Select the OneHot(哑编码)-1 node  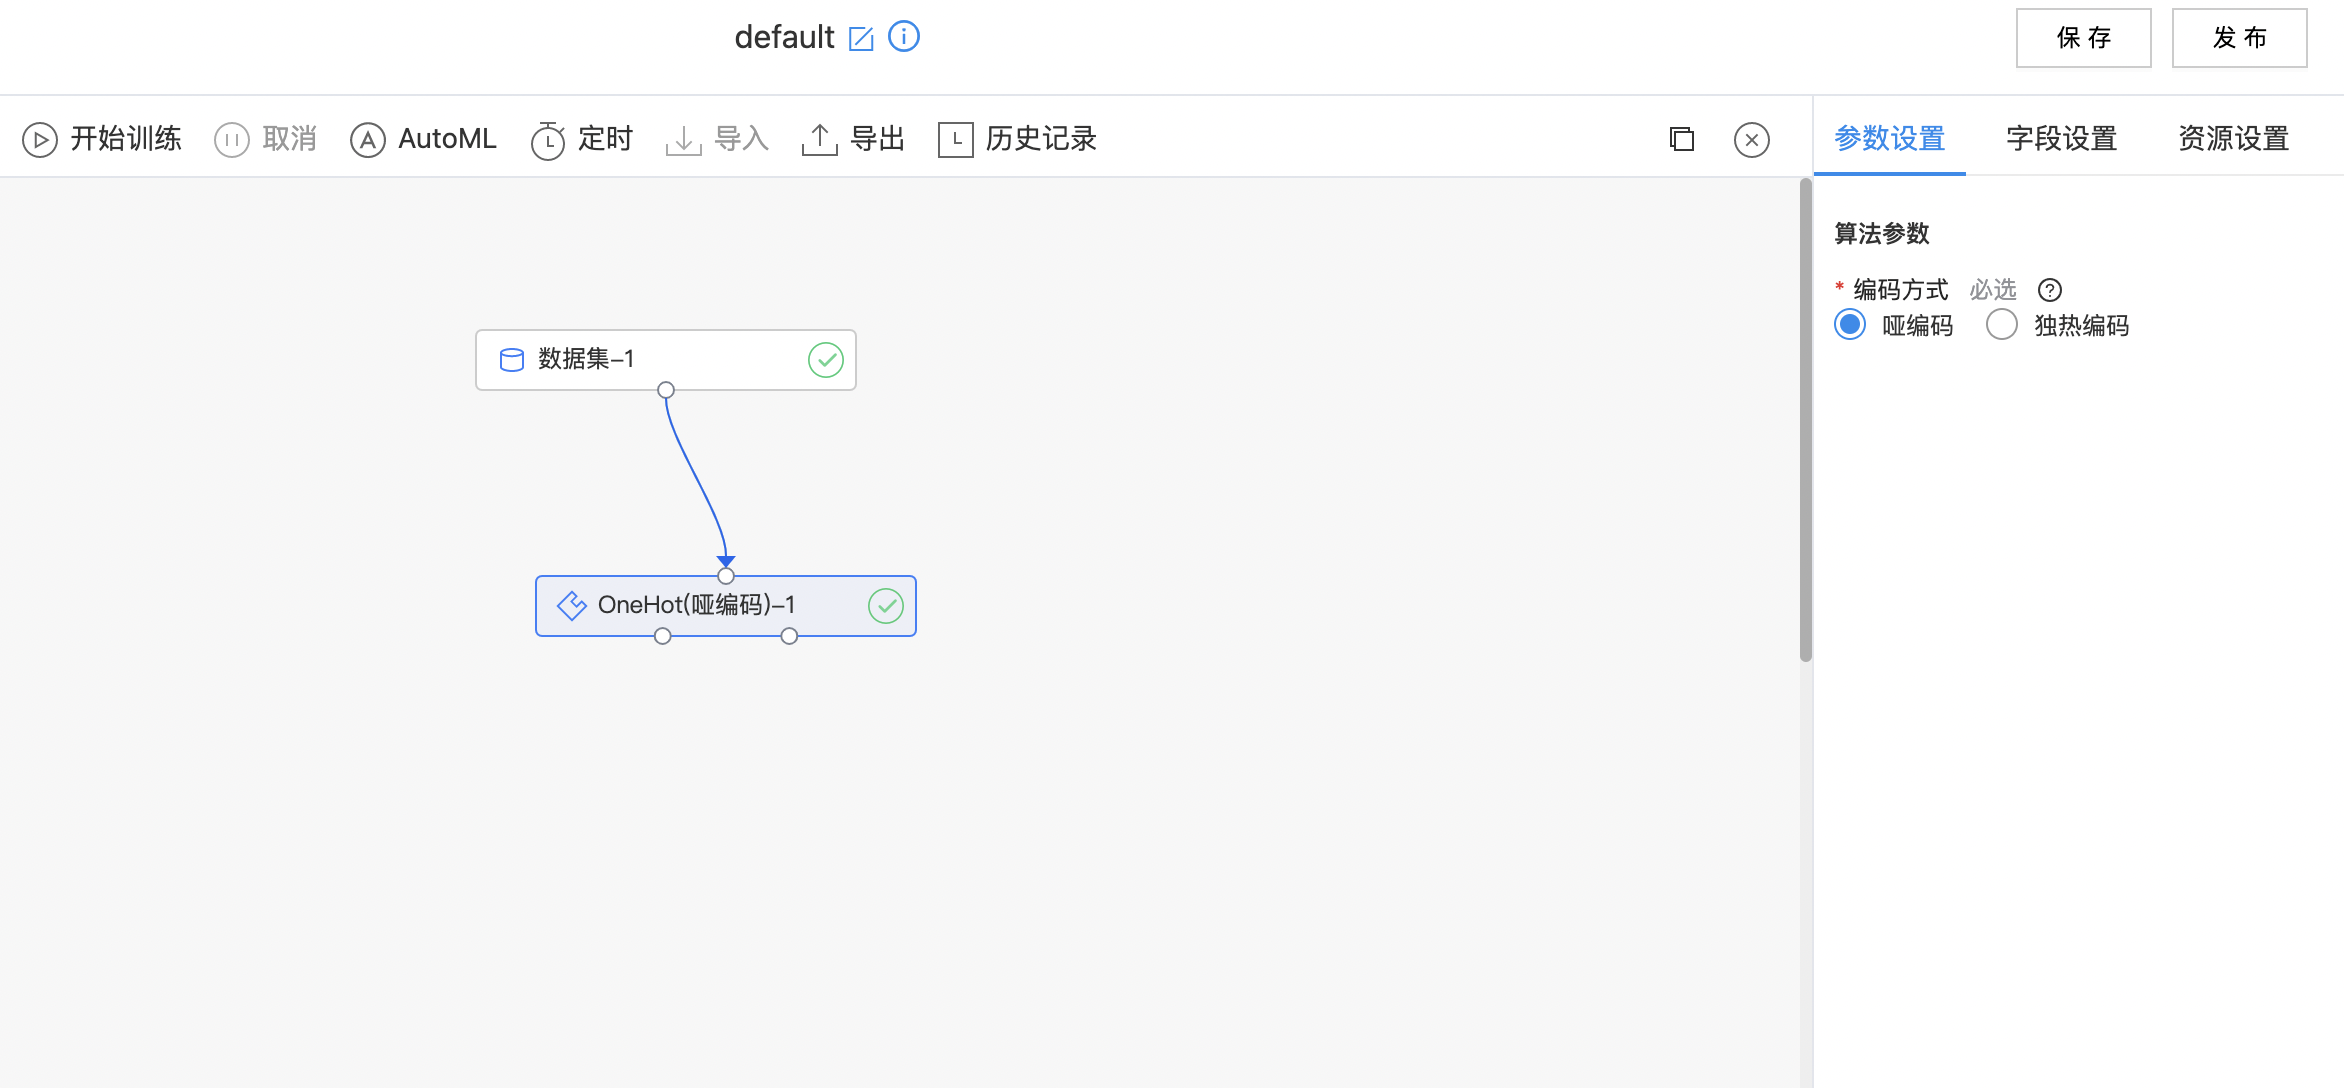[x=726, y=606]
